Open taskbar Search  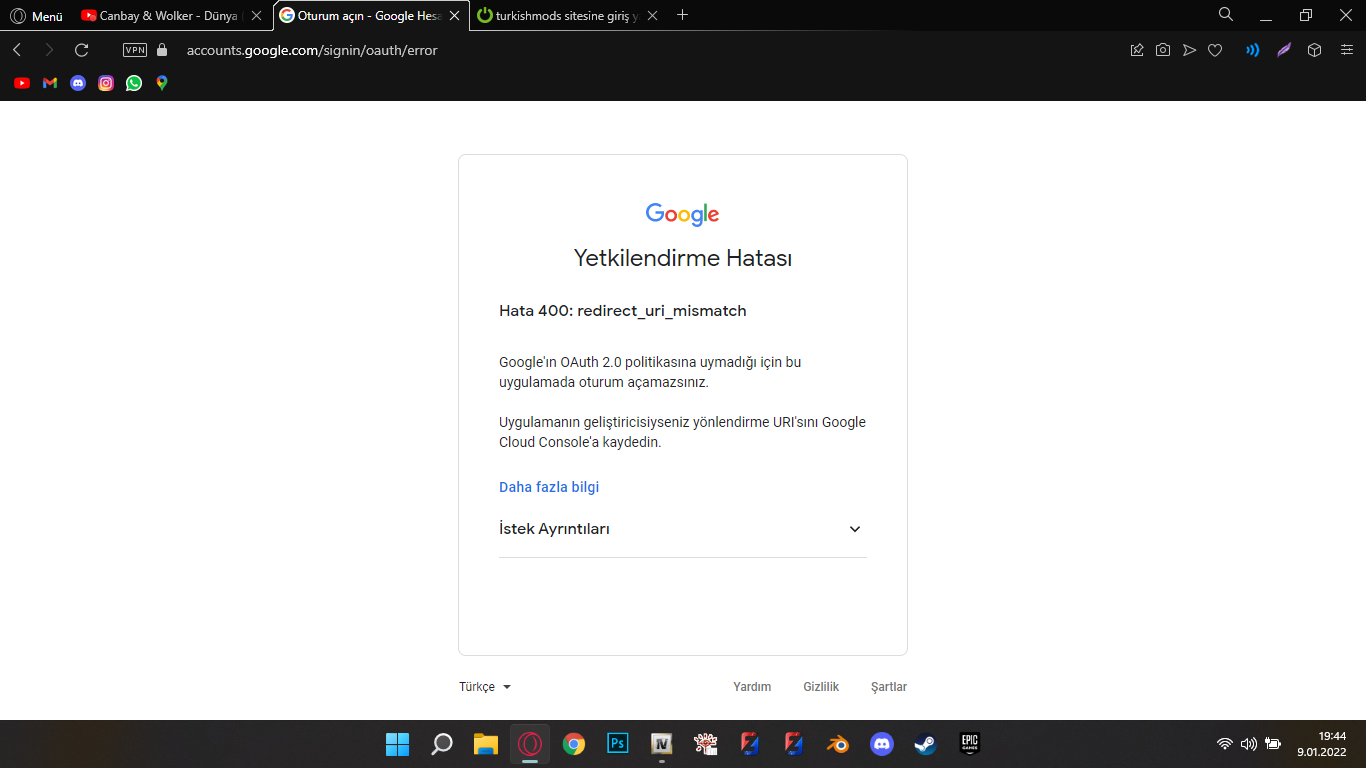pyautogui.click(x=442, y=744)
